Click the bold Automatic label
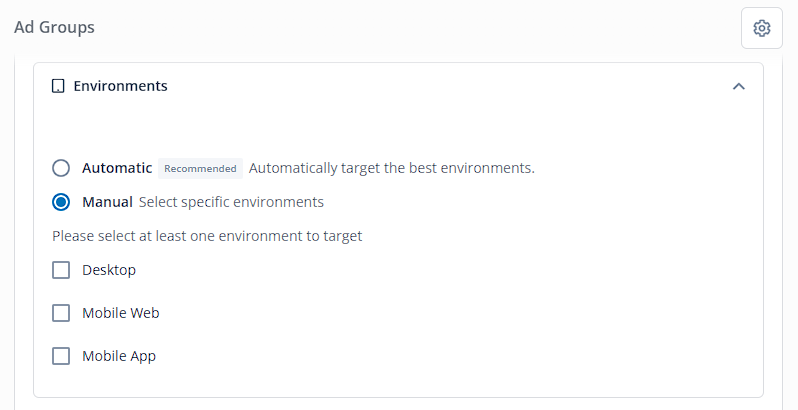Screen dimensions: 798x410 pyautogui.click(x=117, y=168)
